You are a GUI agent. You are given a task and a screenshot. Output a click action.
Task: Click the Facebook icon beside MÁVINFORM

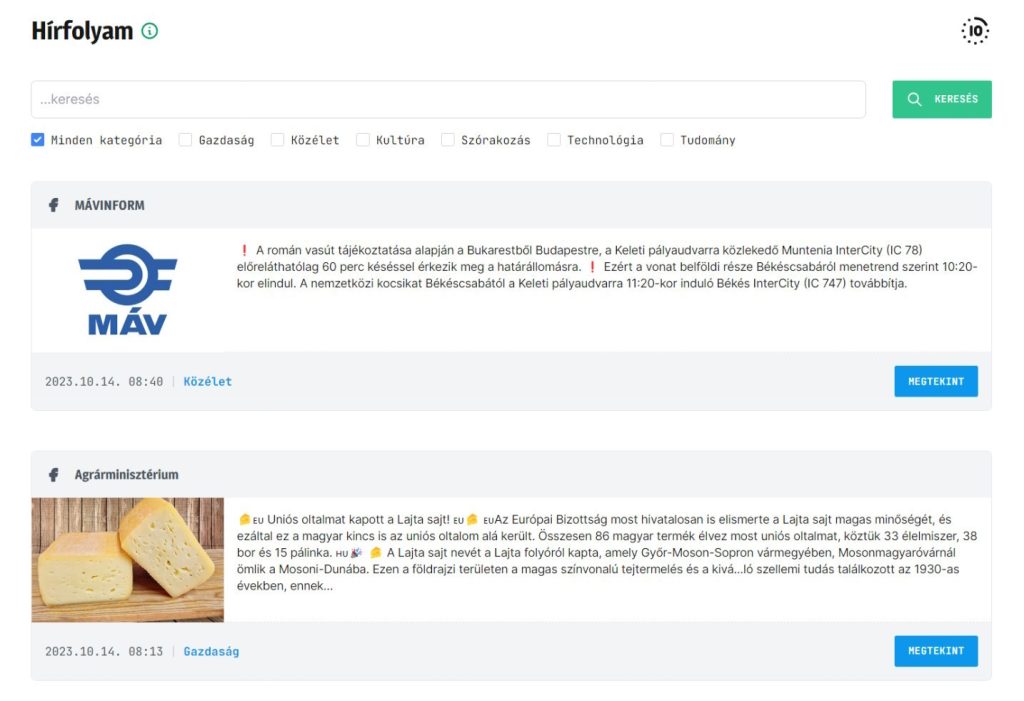[54, 205]
